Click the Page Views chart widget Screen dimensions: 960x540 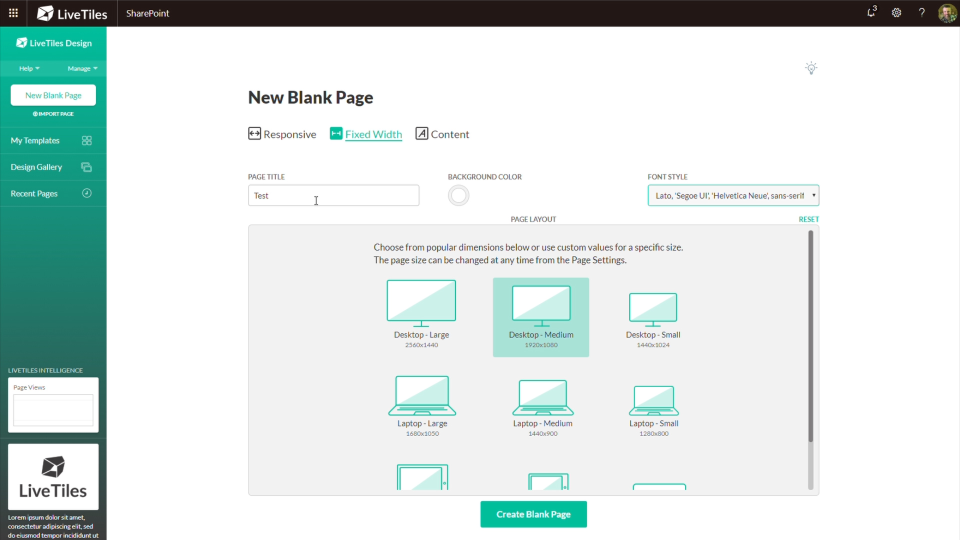pos(53,405)
